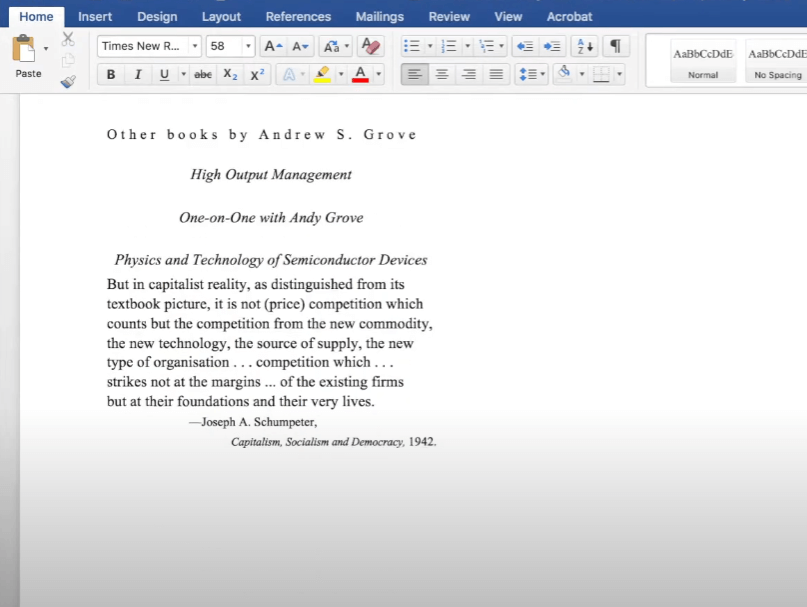Toggle bold formatting
This screenshot has width=807, height=607.
[x=109, y=73]
